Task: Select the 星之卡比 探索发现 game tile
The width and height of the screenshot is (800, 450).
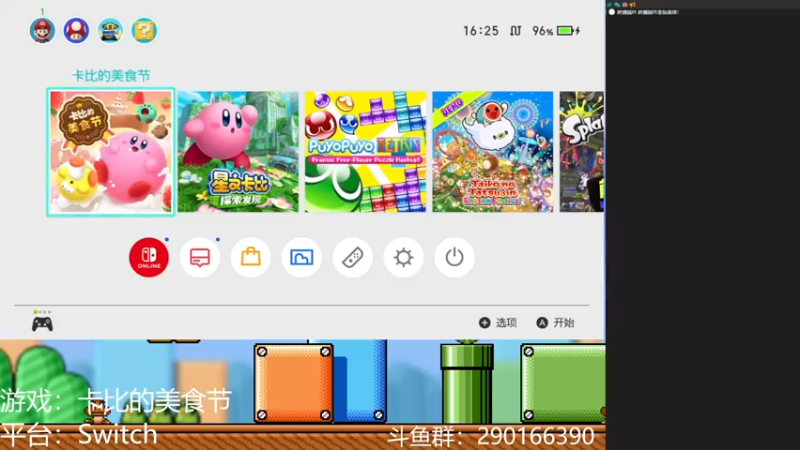Action: 238,152
